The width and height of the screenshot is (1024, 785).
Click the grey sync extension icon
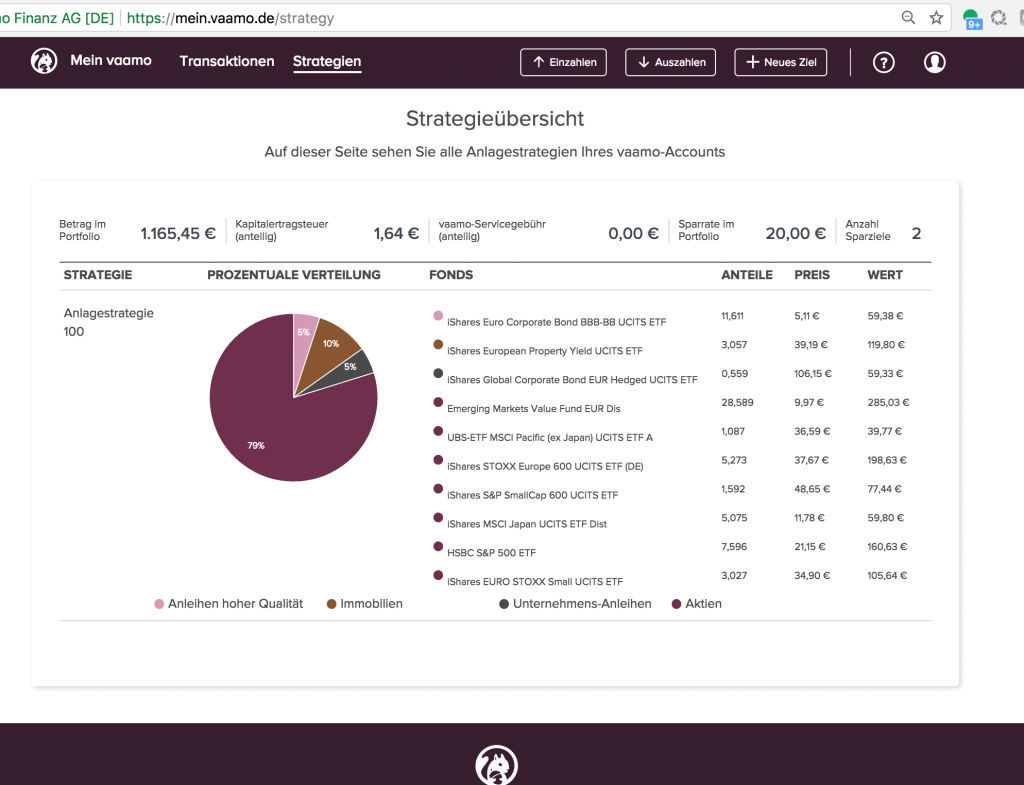pos(999,18)
